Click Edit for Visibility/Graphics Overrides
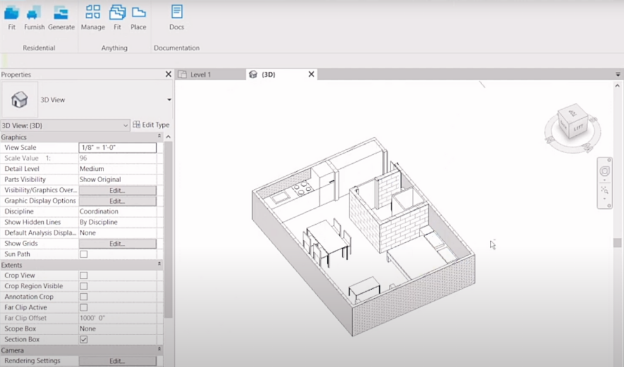The width and height of the screenshot is (624, 368). [x=117, y=190]
